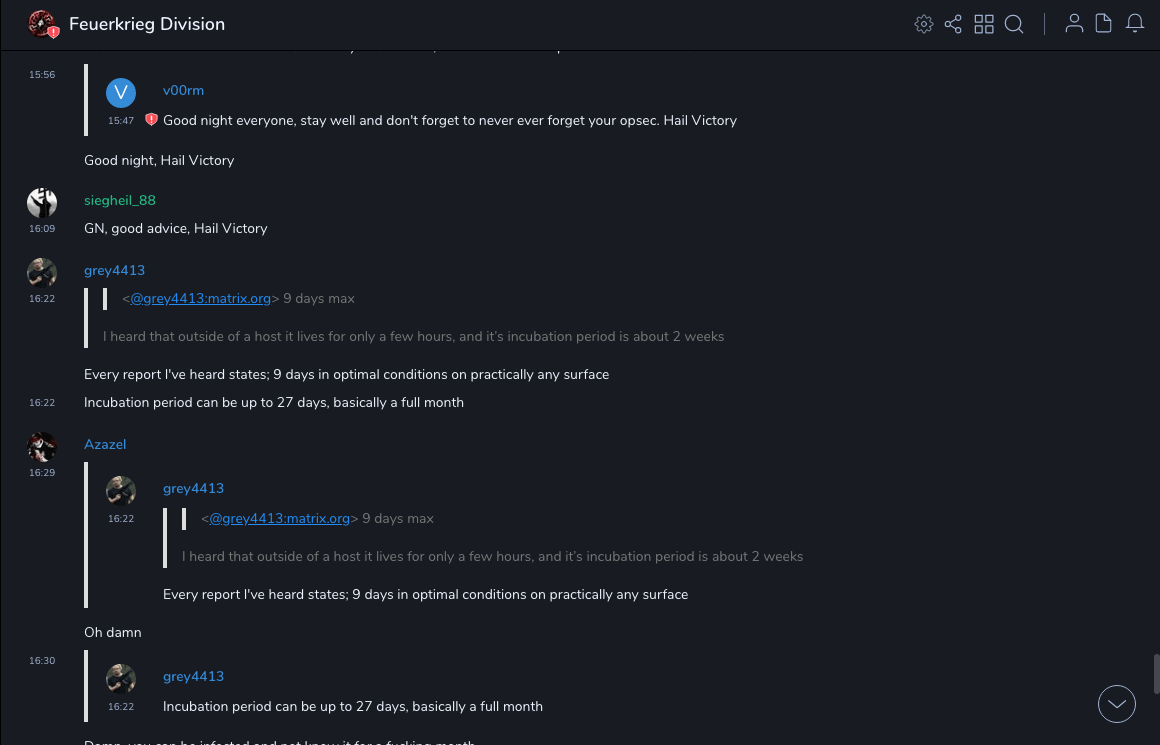This screenshot has width=1160, height=745.
Task: Click the room title in the header
Action: coord(147,24)
